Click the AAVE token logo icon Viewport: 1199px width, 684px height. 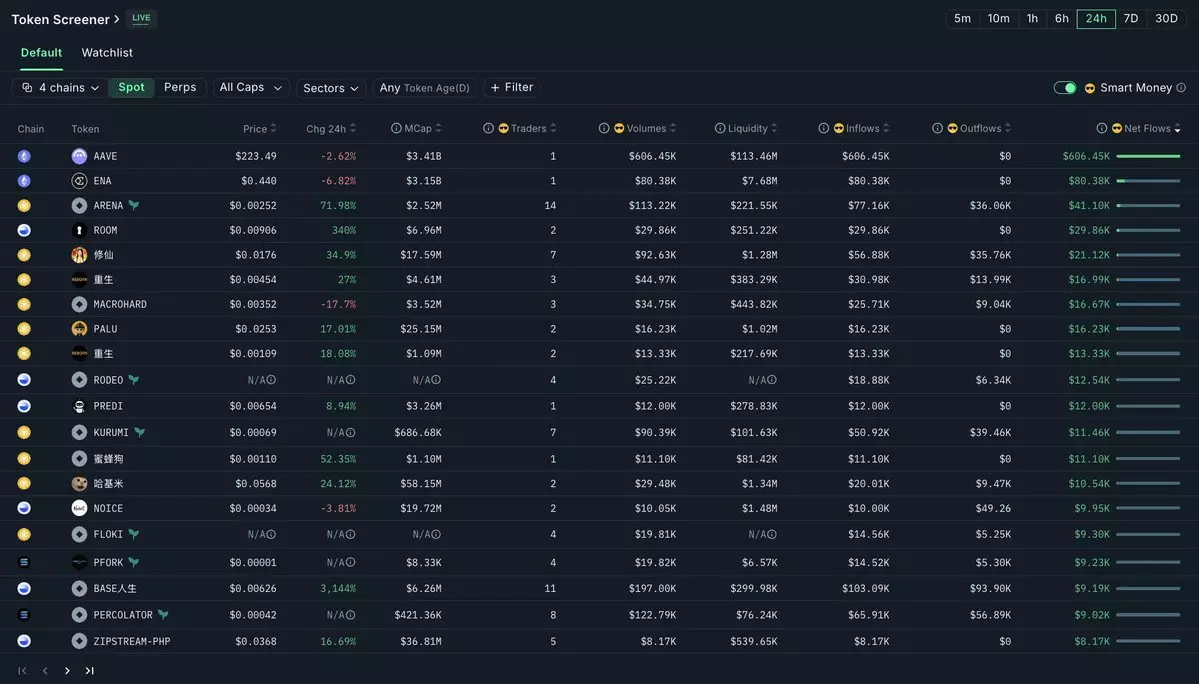tap(79, 156)
